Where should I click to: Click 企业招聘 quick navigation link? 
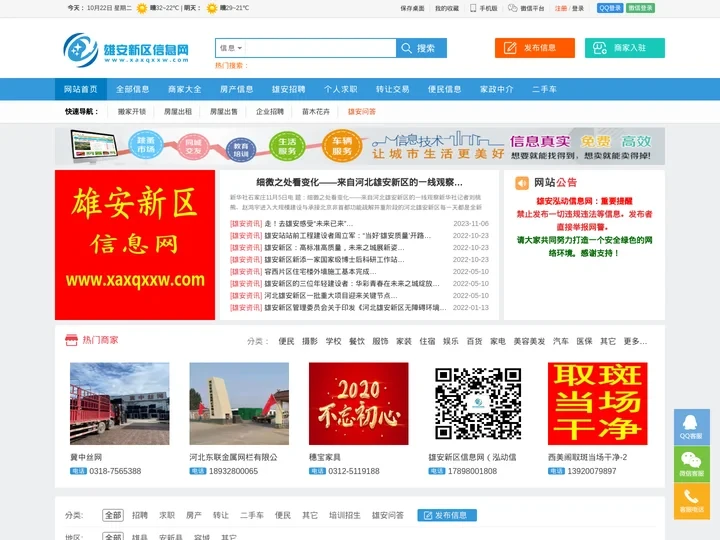270,112
